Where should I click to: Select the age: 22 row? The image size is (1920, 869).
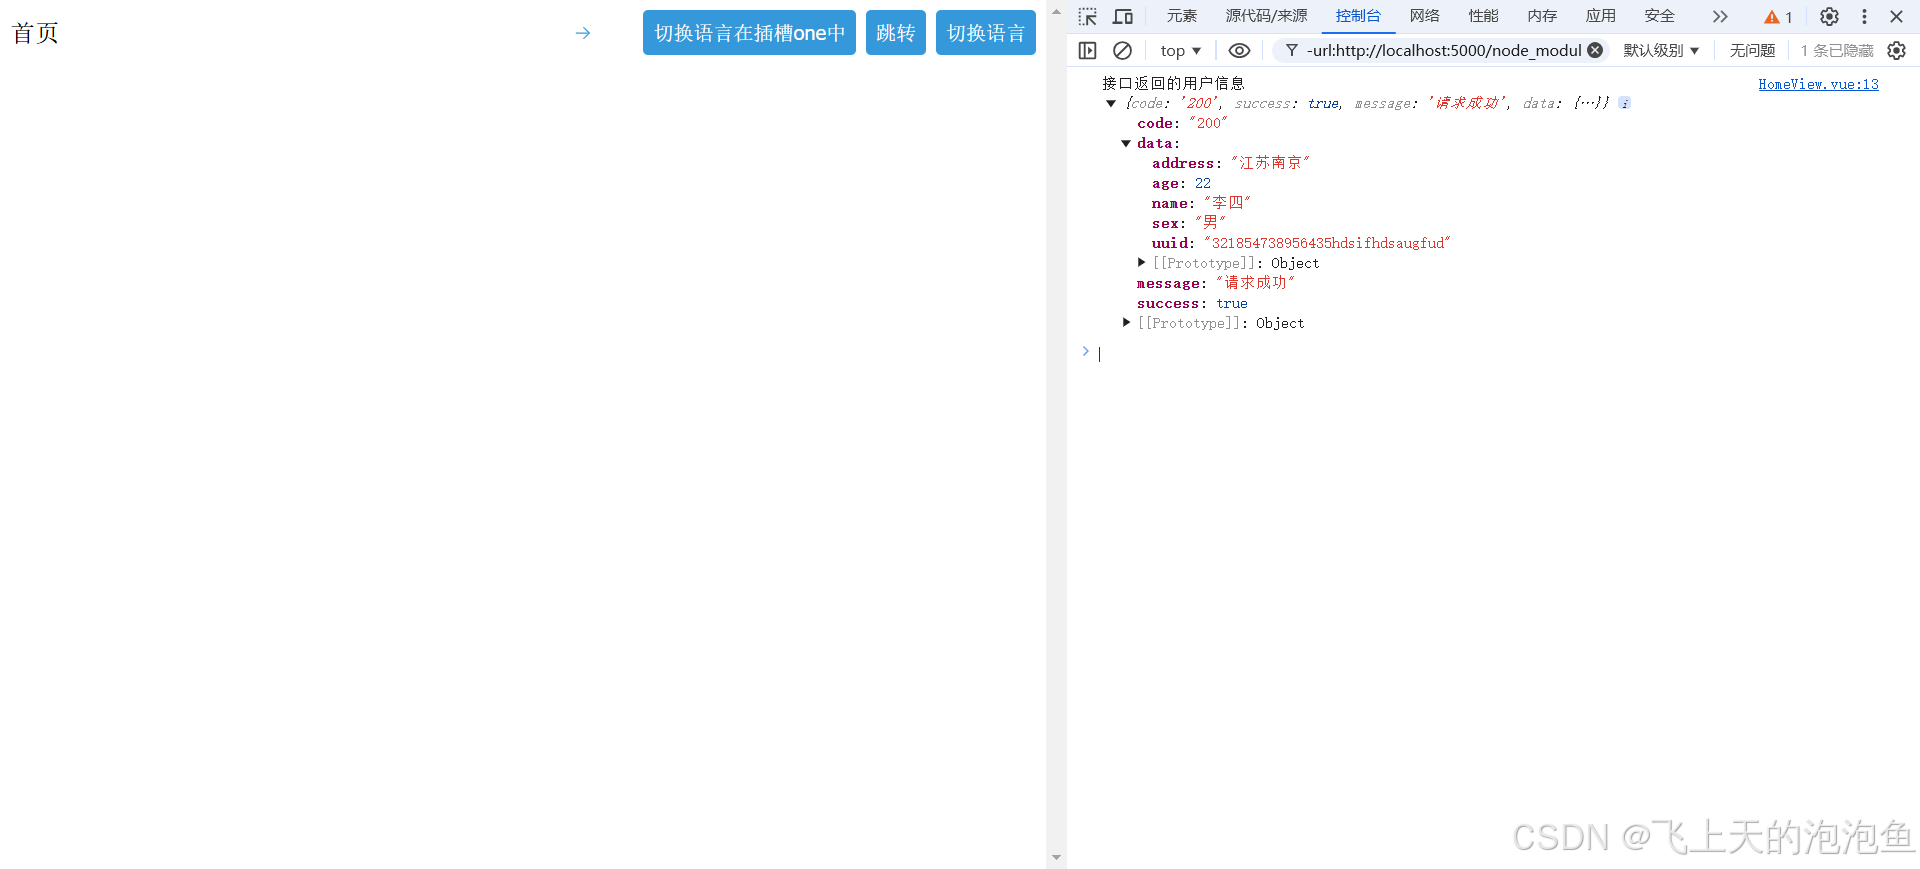pos(1181,183)
